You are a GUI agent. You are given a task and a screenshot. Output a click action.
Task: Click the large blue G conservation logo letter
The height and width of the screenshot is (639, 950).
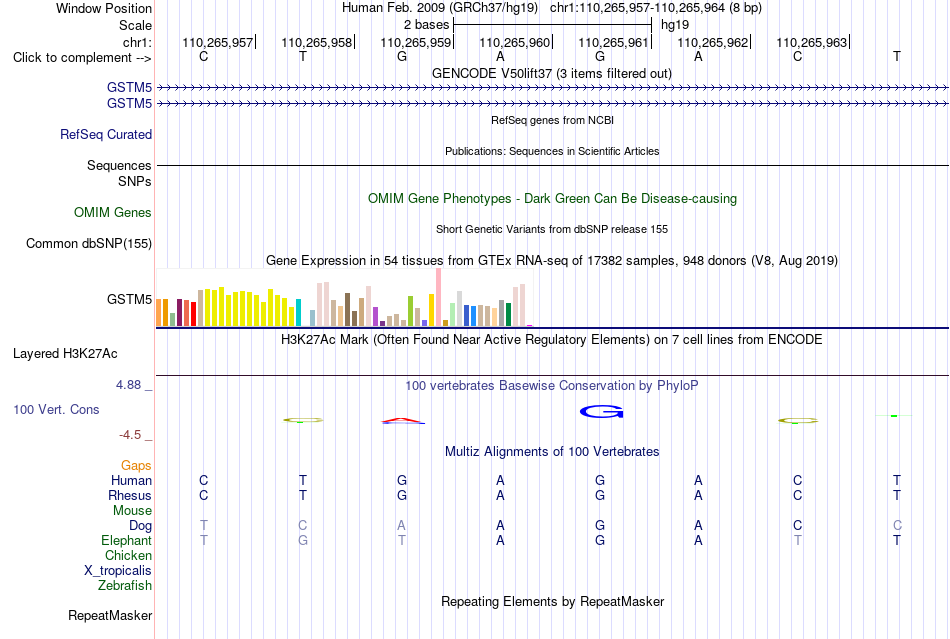(602, 412)
